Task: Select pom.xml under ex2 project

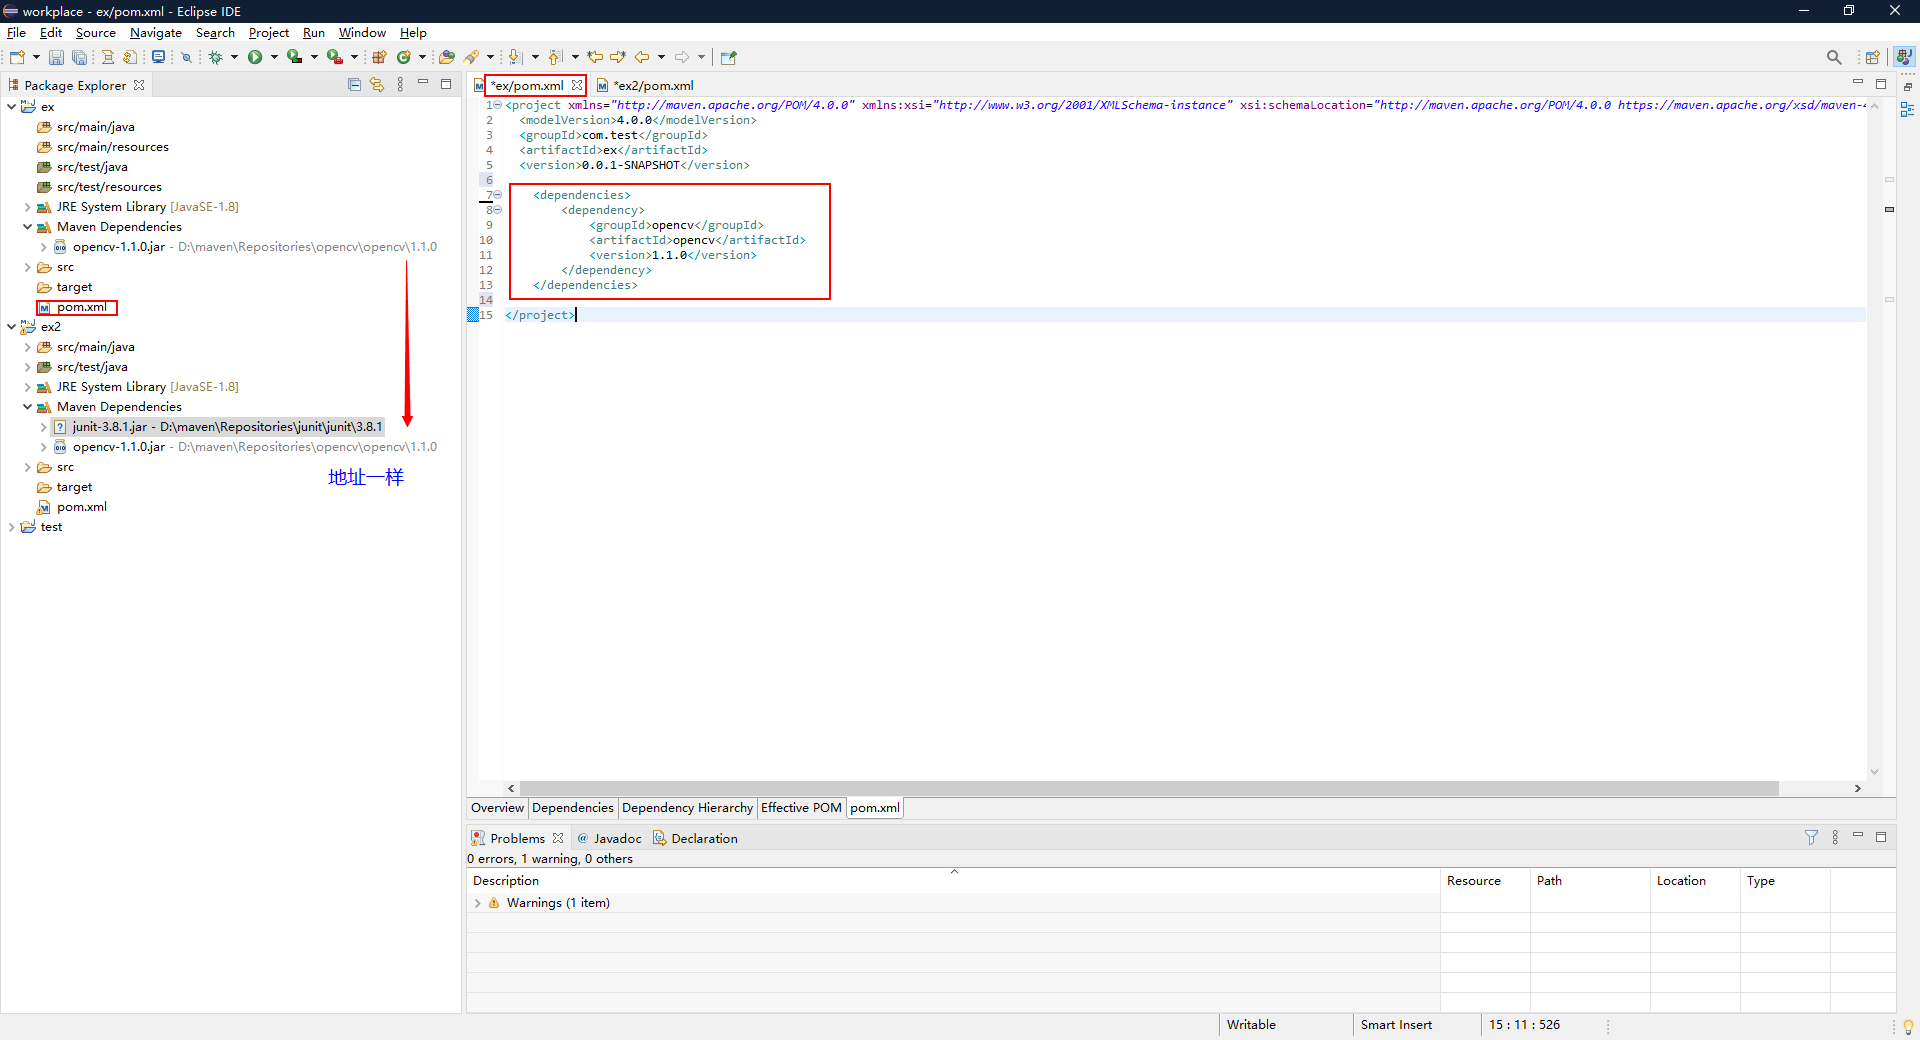Action: point(72,507)
